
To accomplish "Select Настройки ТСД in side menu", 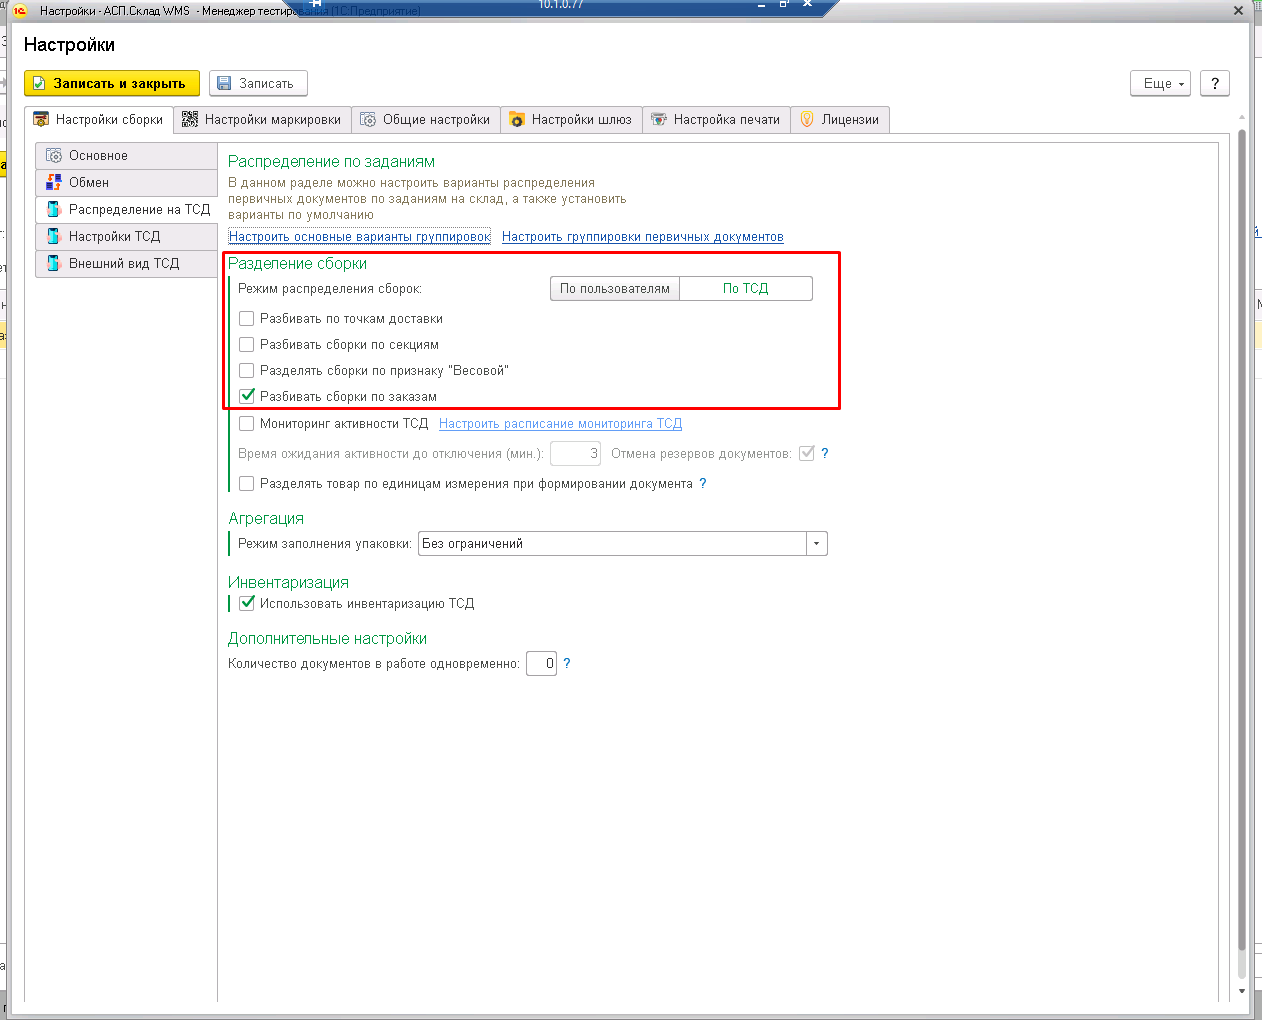I will 126,237.
